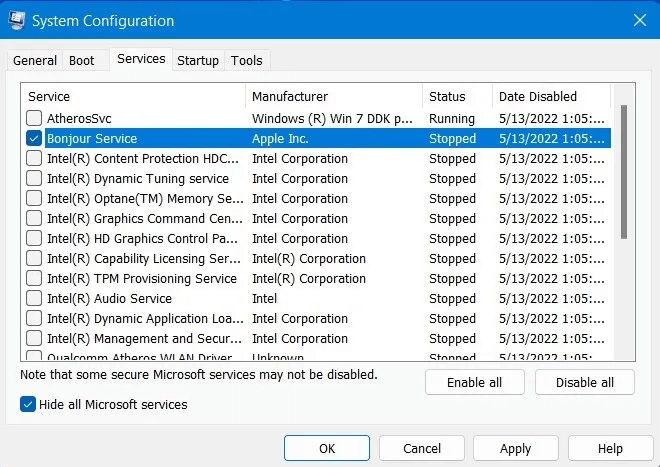Click the System Configuration title bar icon
The width and height of the screenshot is (660, 467).
pos(17,20)
